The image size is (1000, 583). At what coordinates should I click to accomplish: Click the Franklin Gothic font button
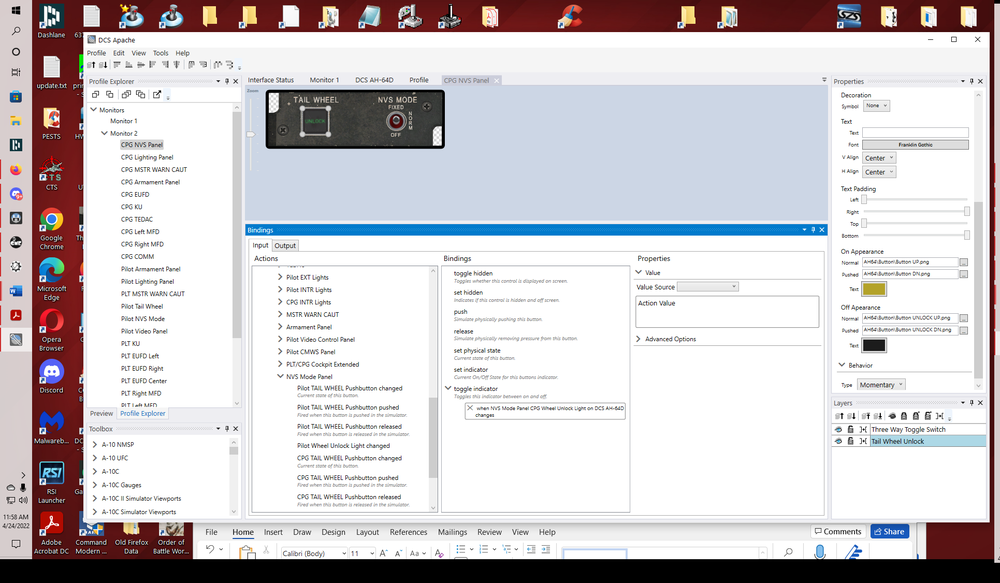point(915,145)
